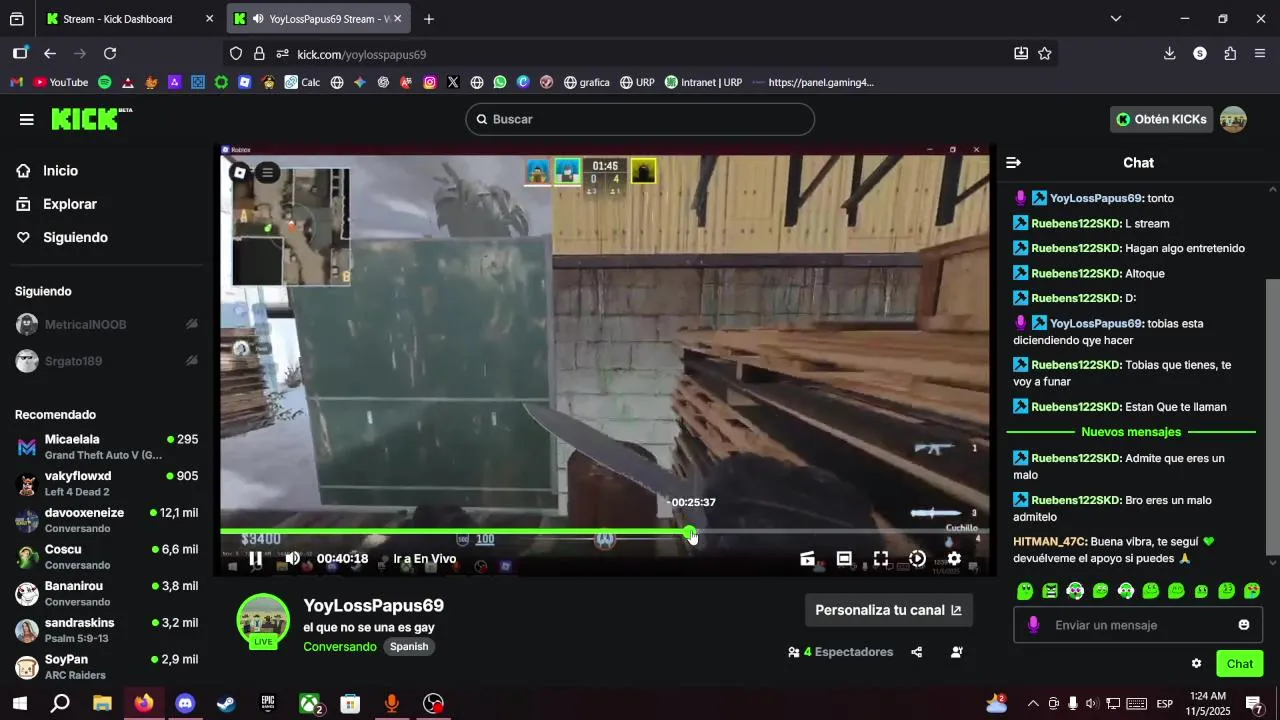This screenshot has width=1280, height=720.
Task: Focus the 'Buscar' search field
Action: (x=640, y=119)
